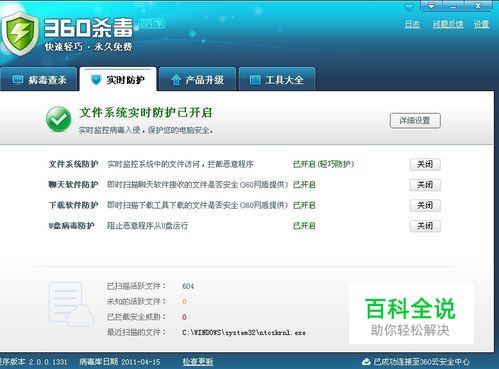499x369 pixels.
Task: Open the skin changer shirt icon
Action: tap(409, 6)
